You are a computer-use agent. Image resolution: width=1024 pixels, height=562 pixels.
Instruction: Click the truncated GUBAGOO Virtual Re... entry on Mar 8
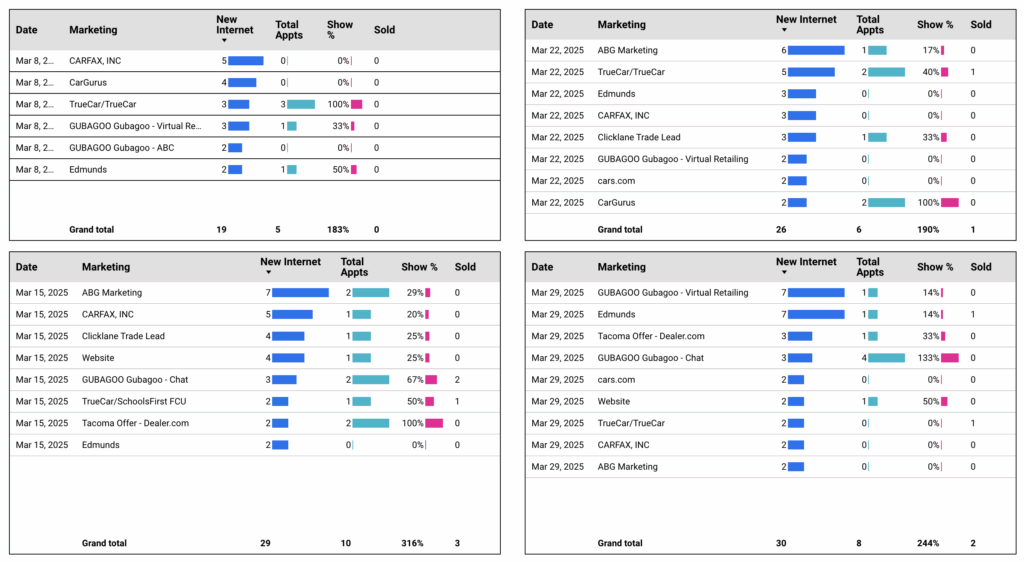click(x=135, y=126)
